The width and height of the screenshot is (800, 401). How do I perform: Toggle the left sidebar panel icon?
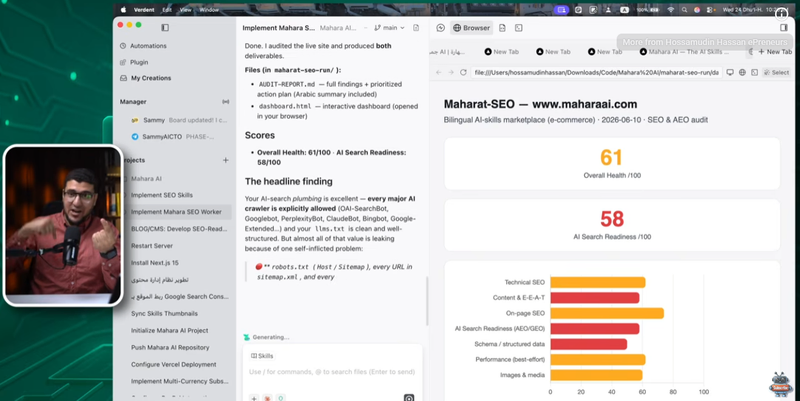[x=165, y=28]
